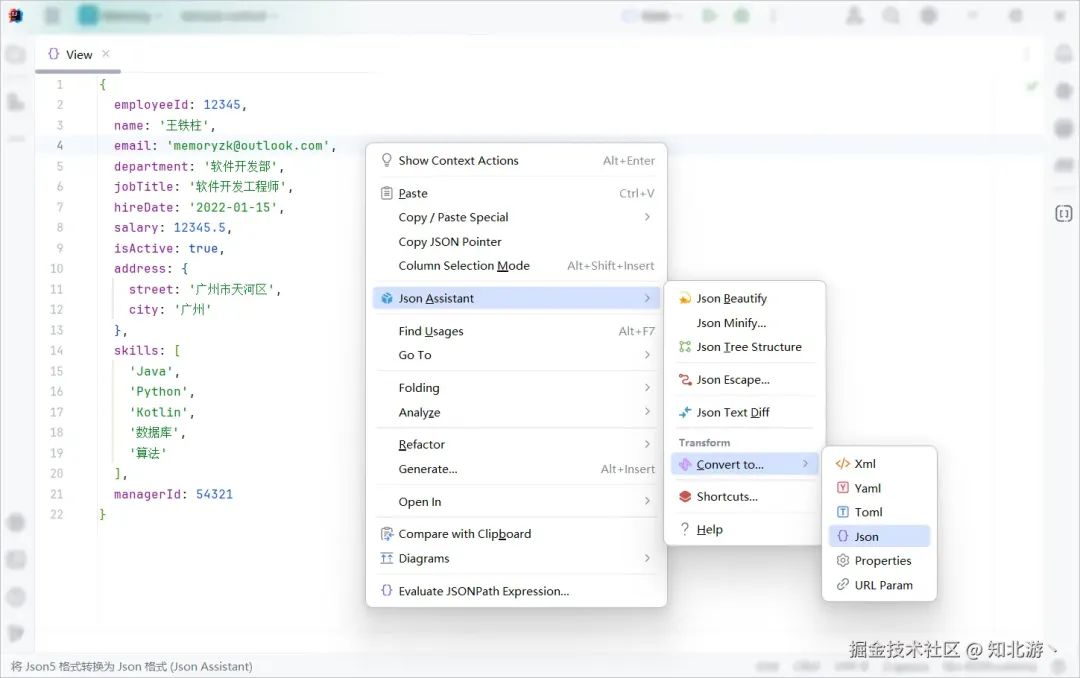Expand the Folding submenu arrow
The height and width of the screenshot is (678, 1080).
pyautogui.click(x=647, y=388)
